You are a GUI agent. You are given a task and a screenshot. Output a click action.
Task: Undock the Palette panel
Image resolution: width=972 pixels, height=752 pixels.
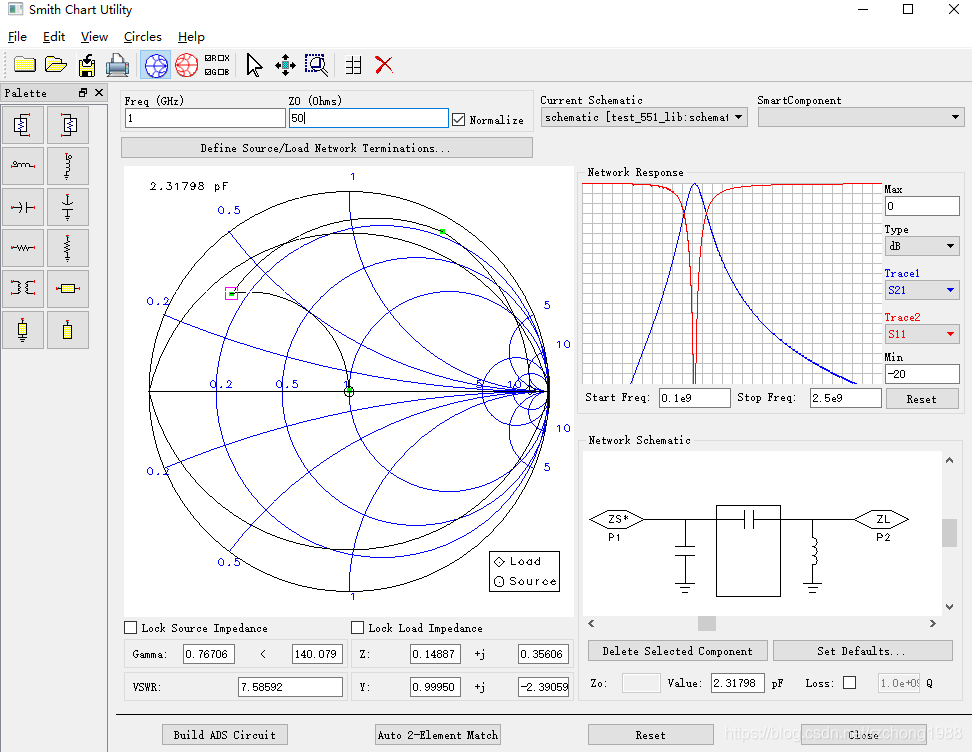click(83, 92)
